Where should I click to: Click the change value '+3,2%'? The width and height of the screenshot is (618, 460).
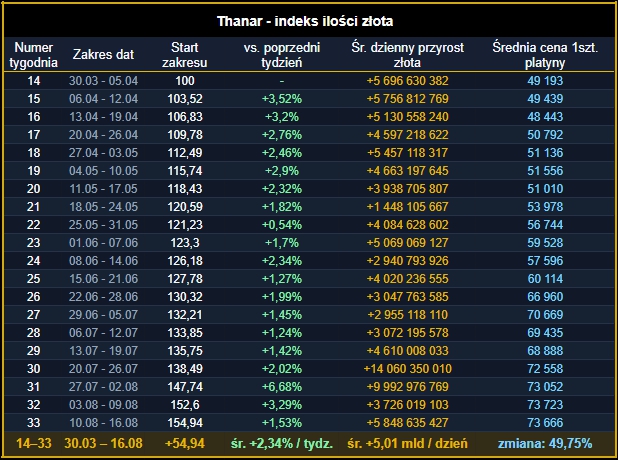[282, 117]
